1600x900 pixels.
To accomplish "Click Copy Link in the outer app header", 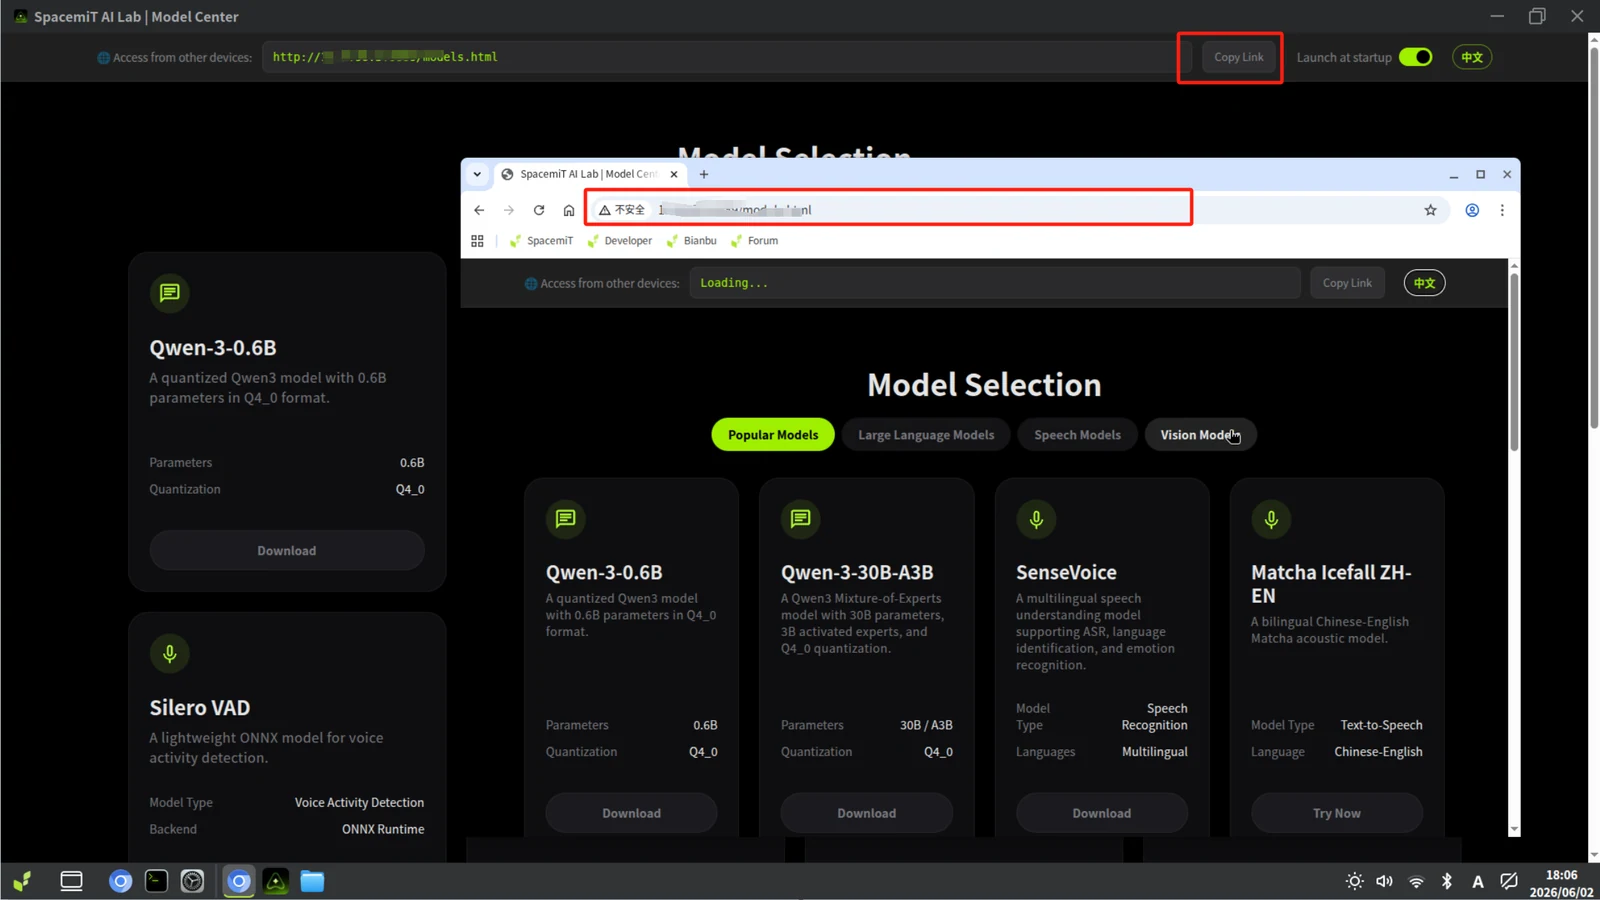I will coord(1238,57).
